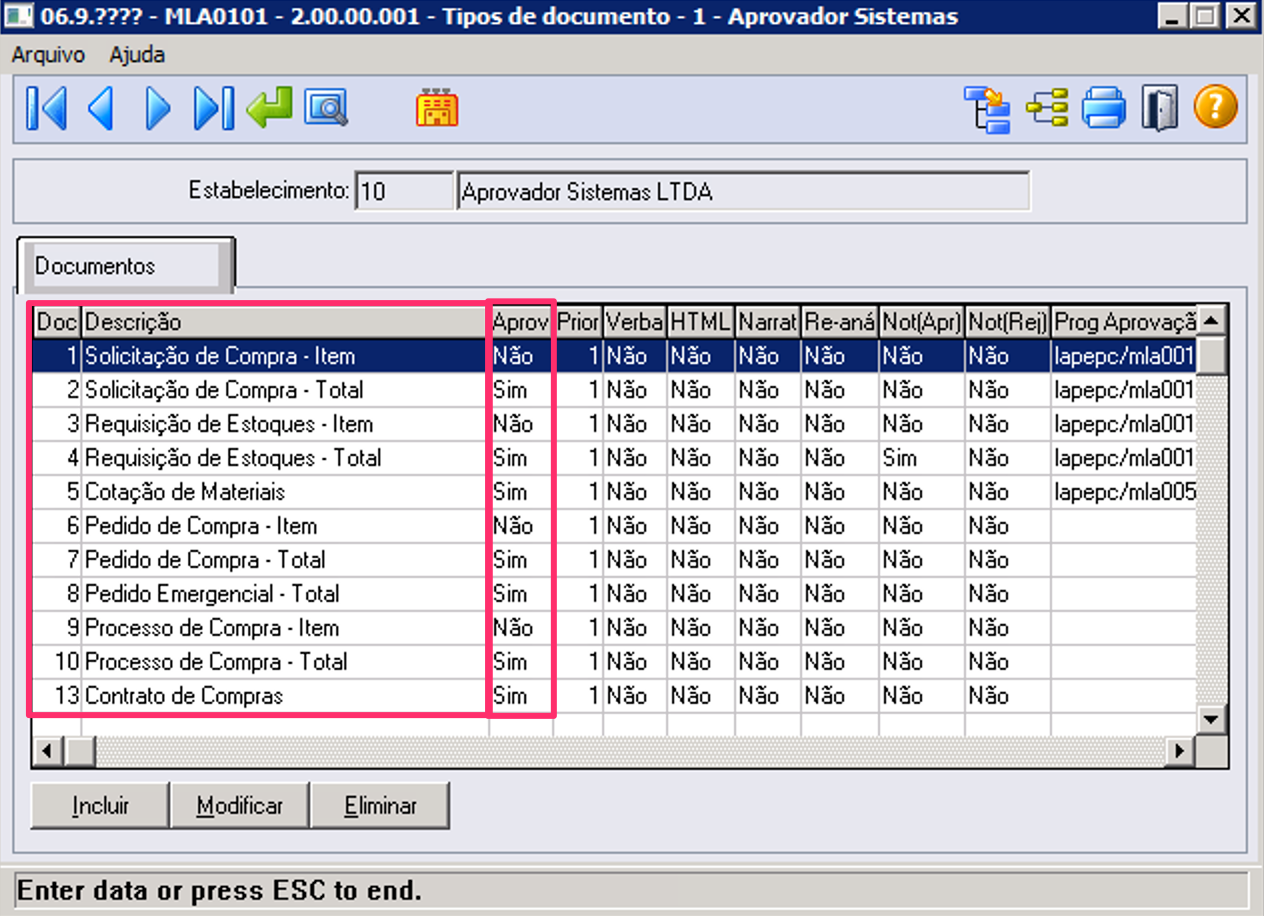Click the Eliminar button
This screenshot has width=1264, height=916.
[x=380, y=806]
